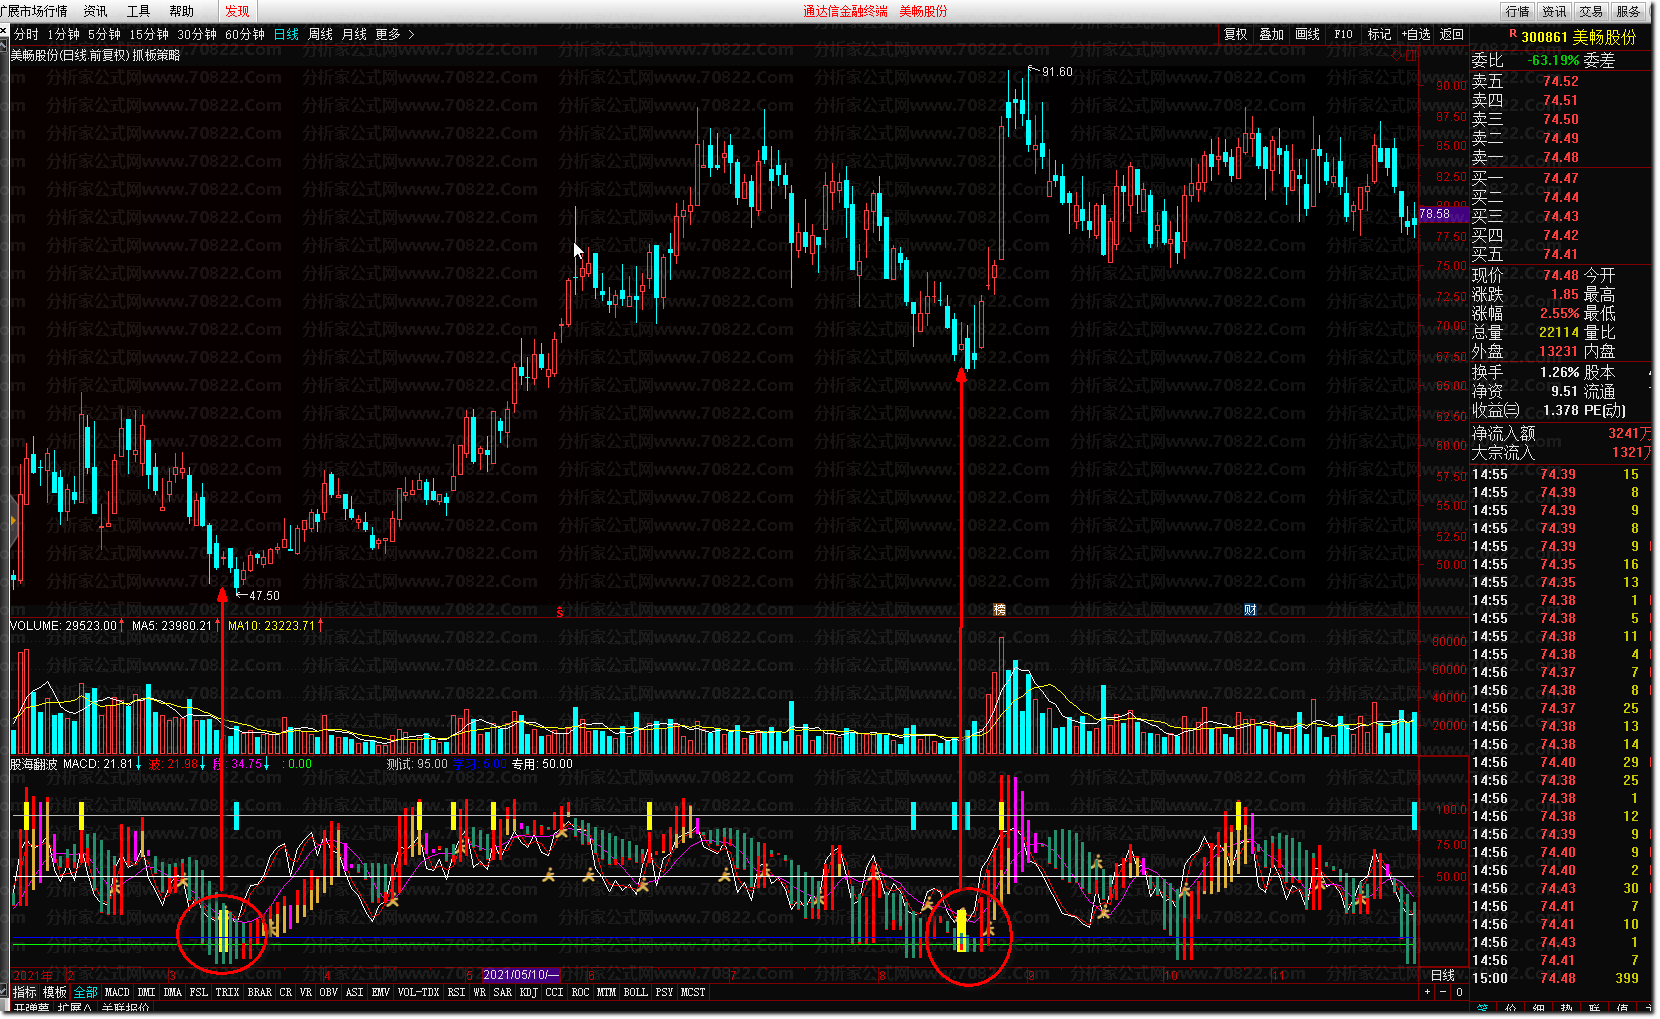
Task: Select the DMA indicator
Action: point(173,992)
